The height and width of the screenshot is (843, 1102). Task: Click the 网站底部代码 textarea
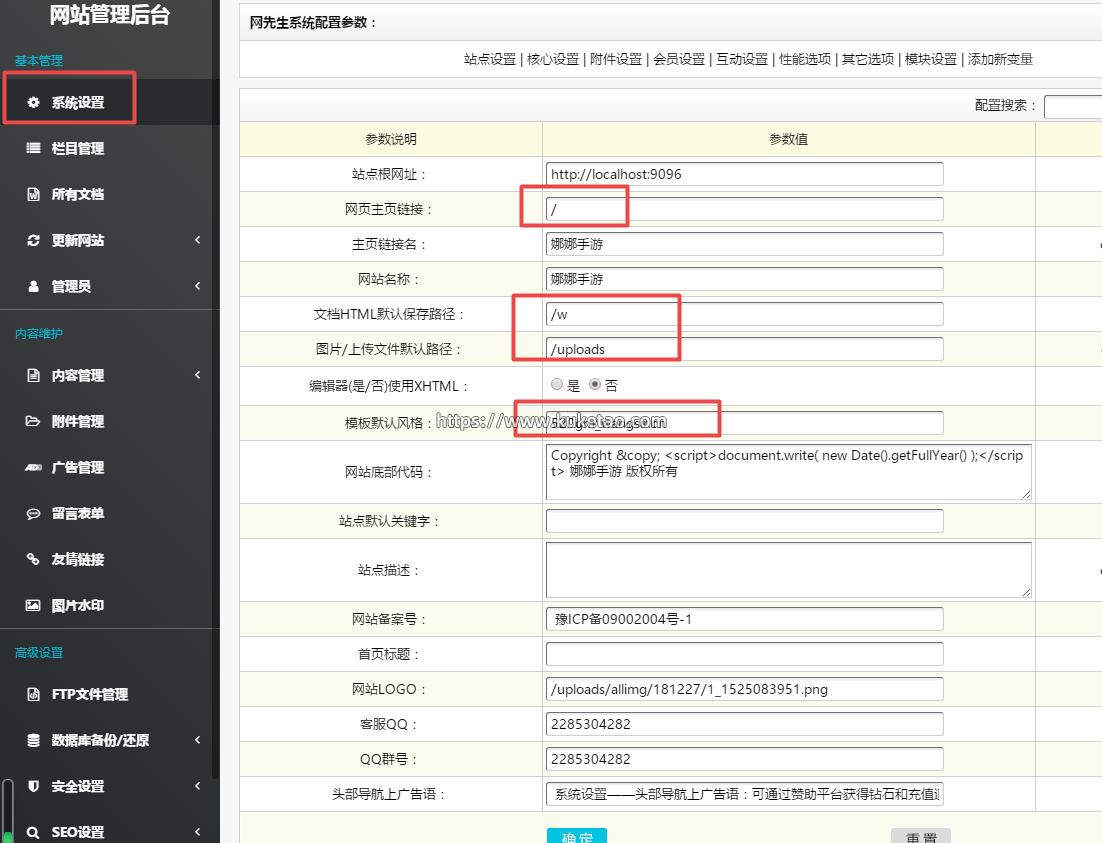tap(789, 472)
